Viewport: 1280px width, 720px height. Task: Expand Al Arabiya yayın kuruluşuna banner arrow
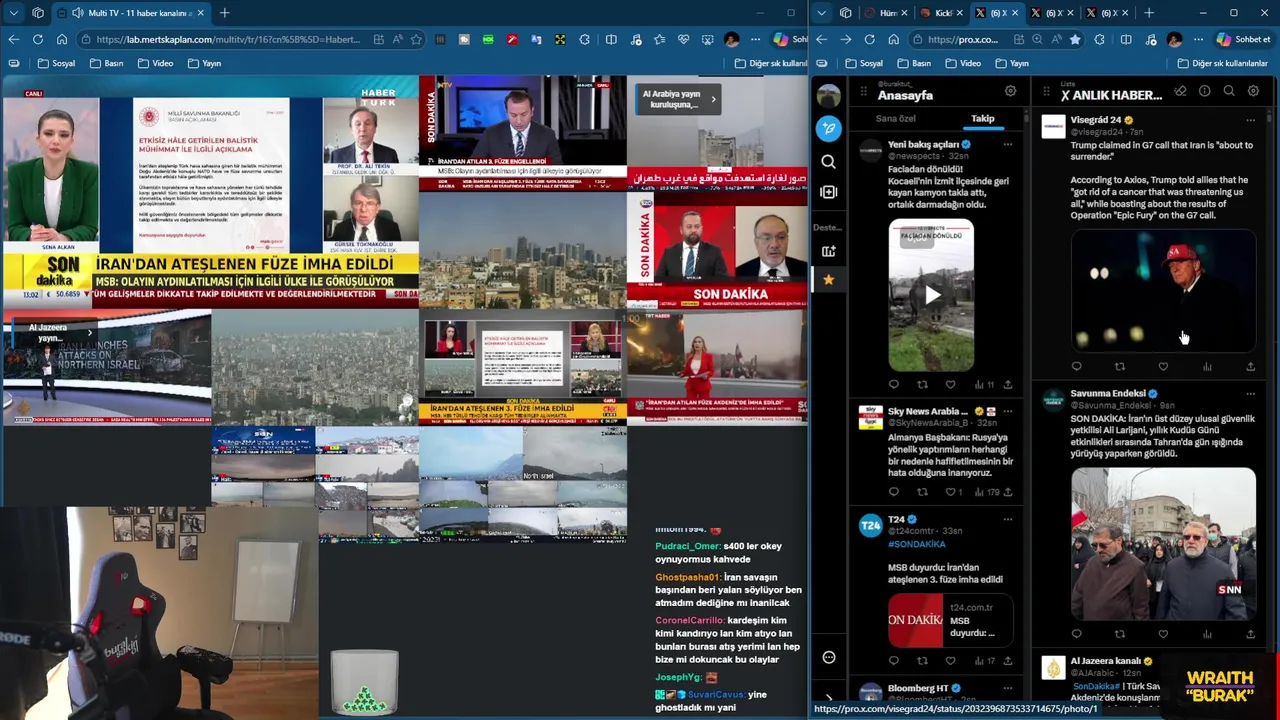(713, 99)
